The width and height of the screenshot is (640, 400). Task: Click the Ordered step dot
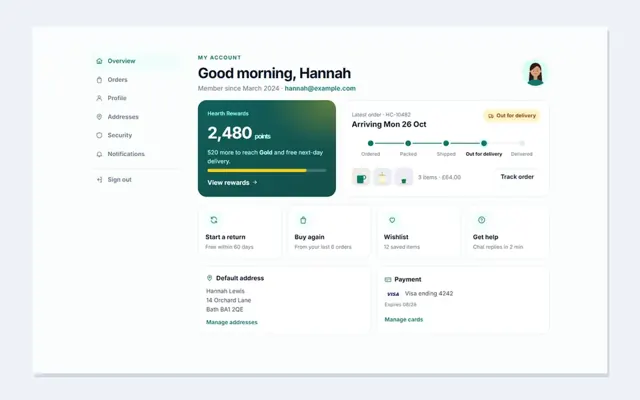[371, 143]
